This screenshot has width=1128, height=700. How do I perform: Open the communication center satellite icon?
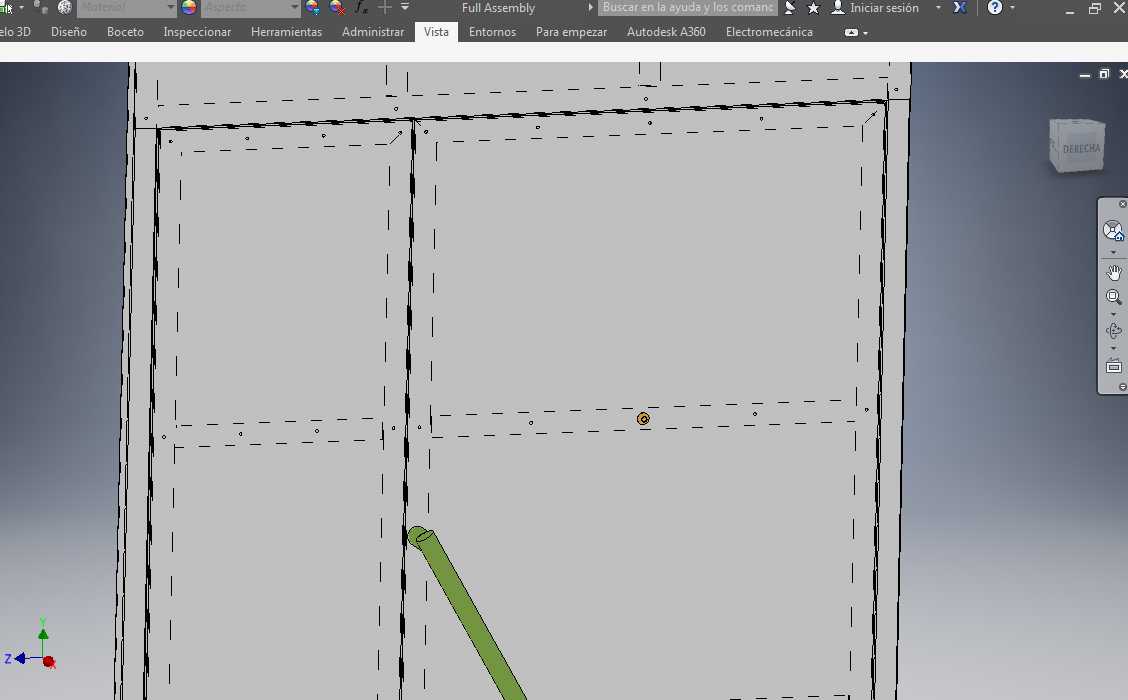coord(790,8)
